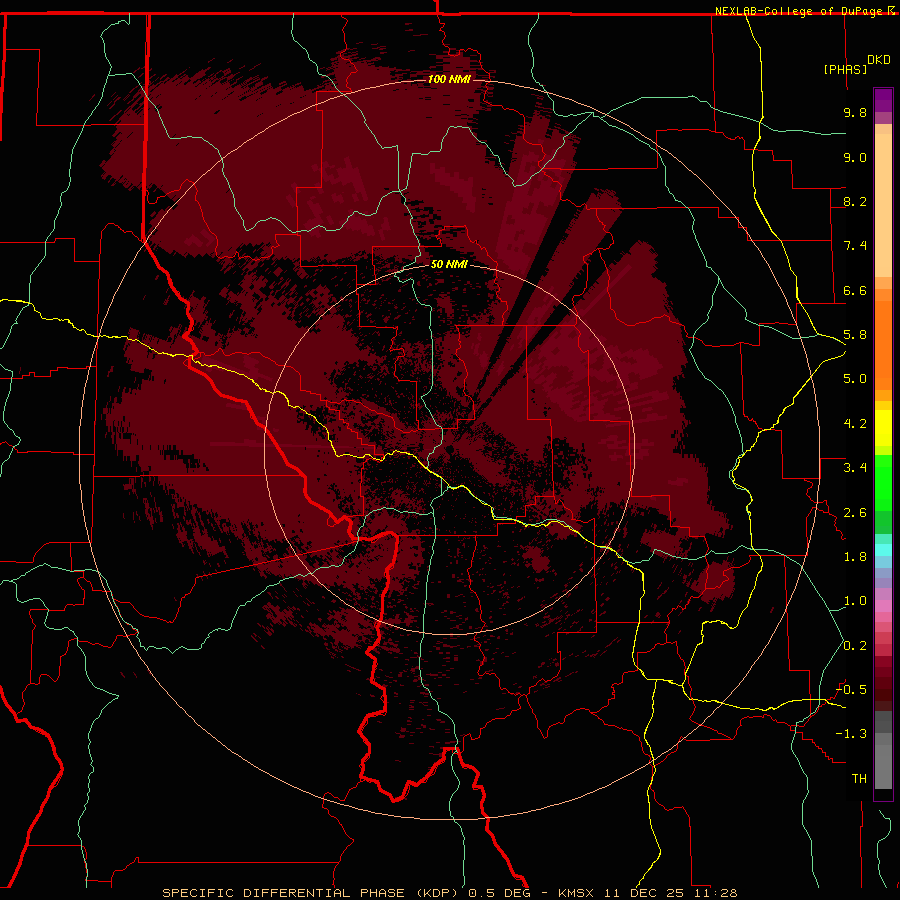Image resolution: width=900 pixels, height=900 pixels.
Task: Click the 5.0 scale value
Action: 855,379
